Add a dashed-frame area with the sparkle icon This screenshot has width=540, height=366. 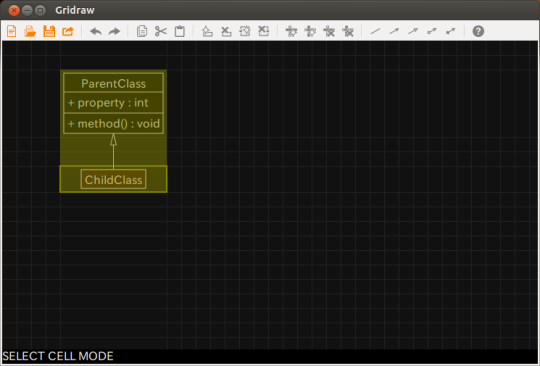pyautogui.click(x=245, y=31)
